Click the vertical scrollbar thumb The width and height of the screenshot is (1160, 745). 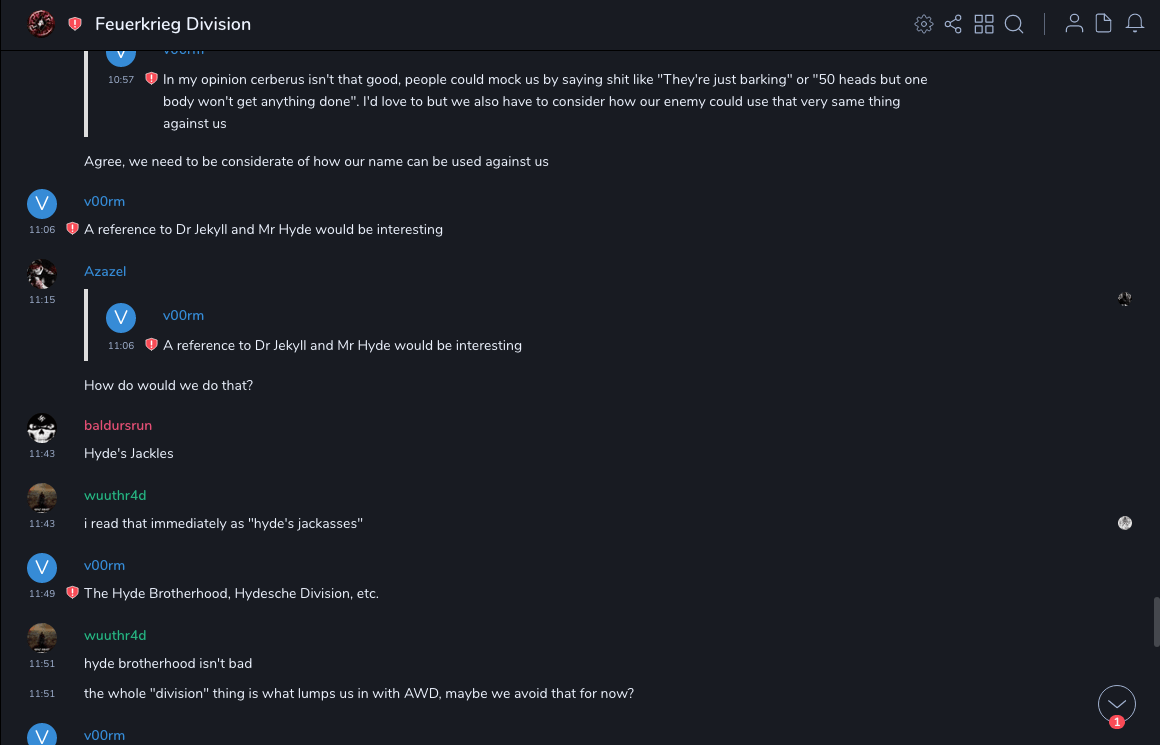tap(1156, 621)
